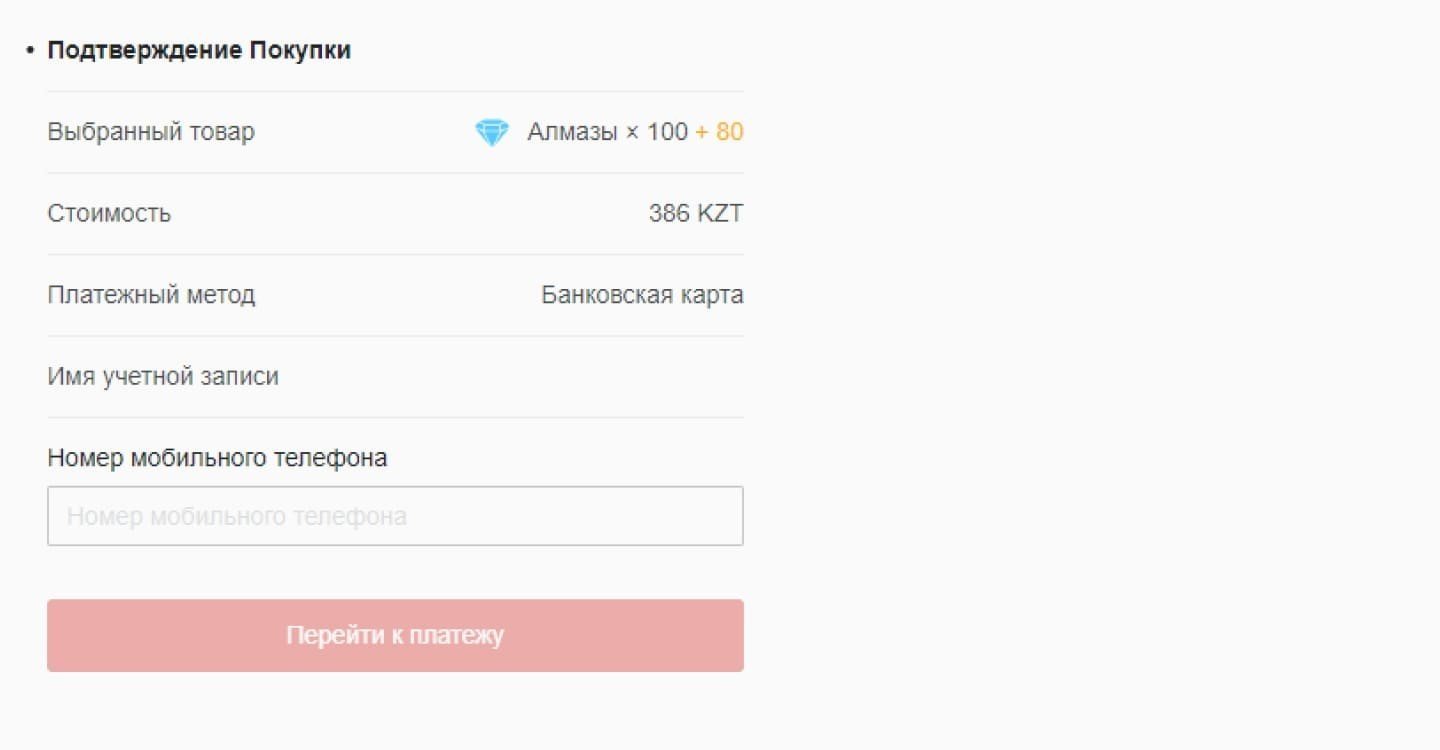Click the 'Имя учетной записи' row label
The image size is (1440, 750).
pyautogui.click(x=163, y=376)
